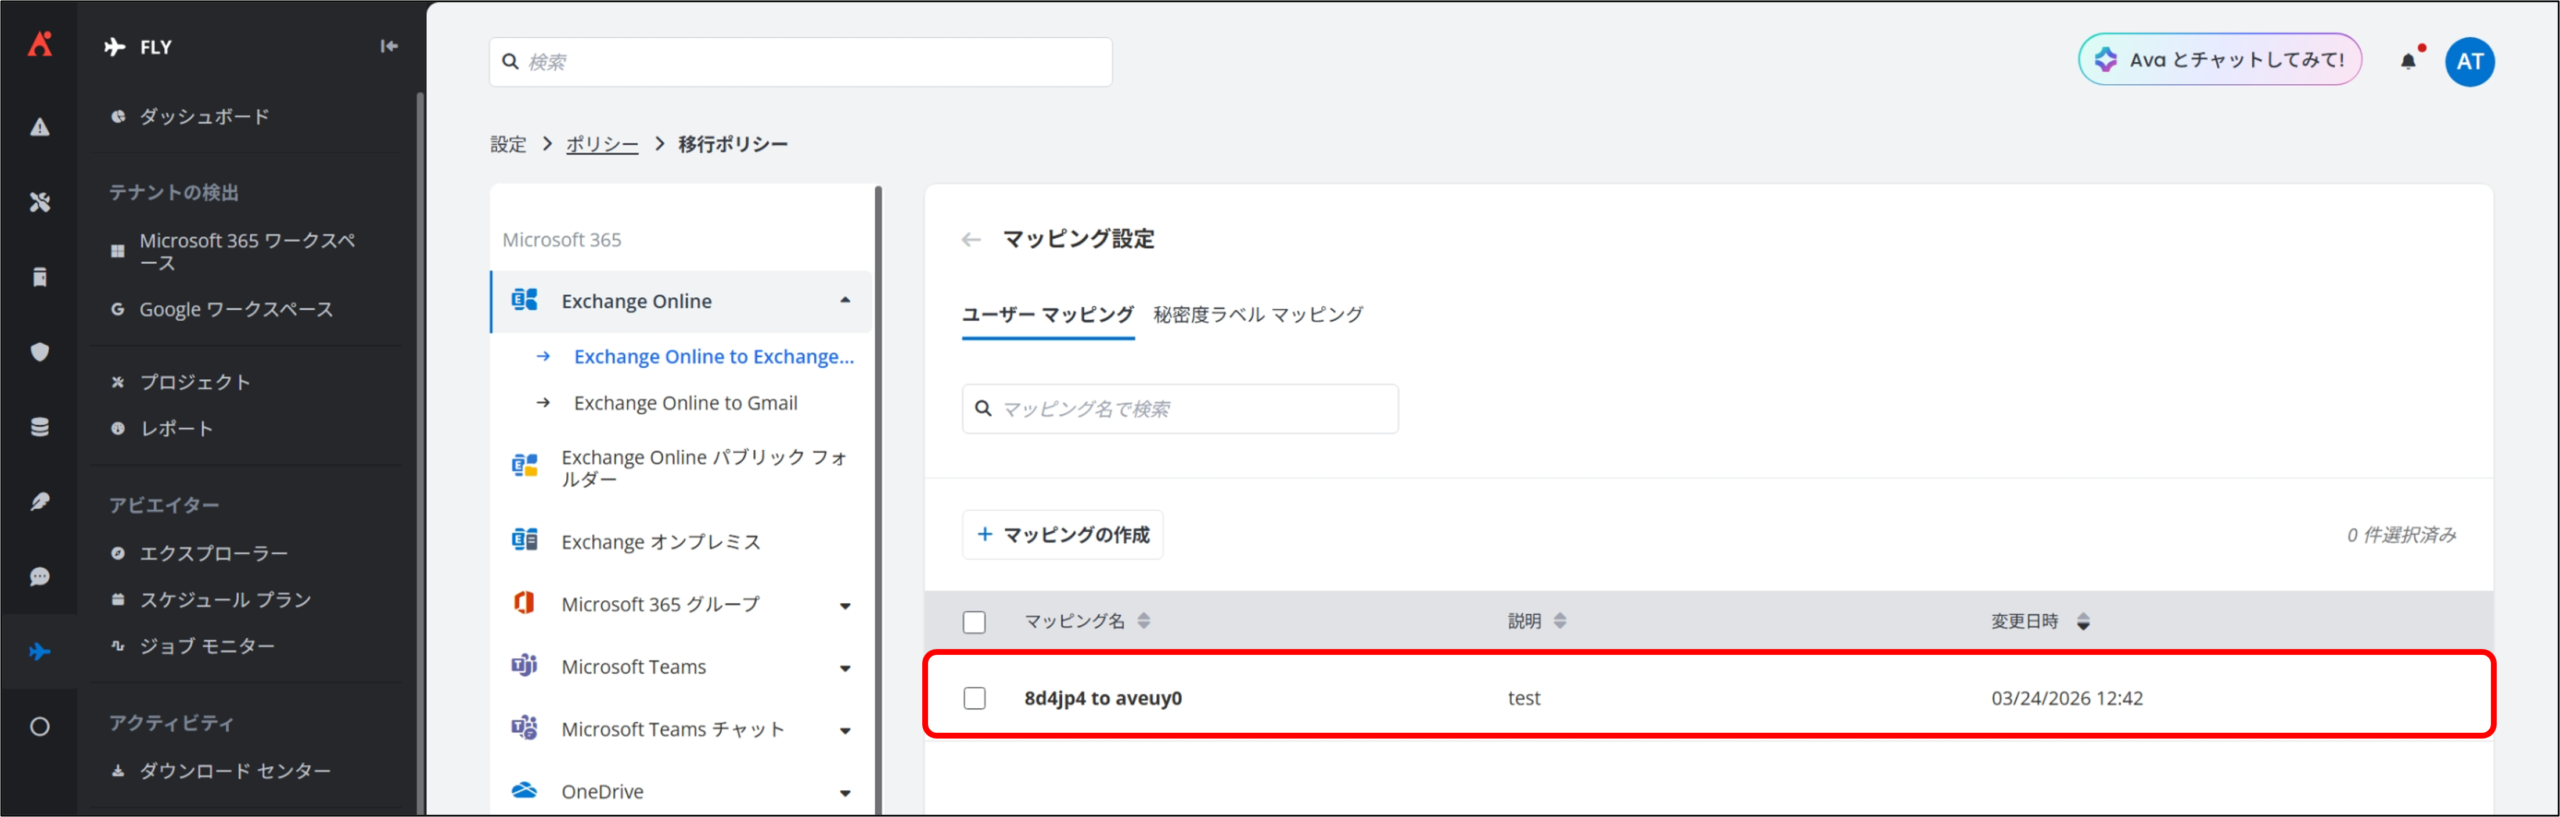Open the chat bubble icon in left rail
The width and height of the screenshot is (2560, 817).
[x=40, y=577]
